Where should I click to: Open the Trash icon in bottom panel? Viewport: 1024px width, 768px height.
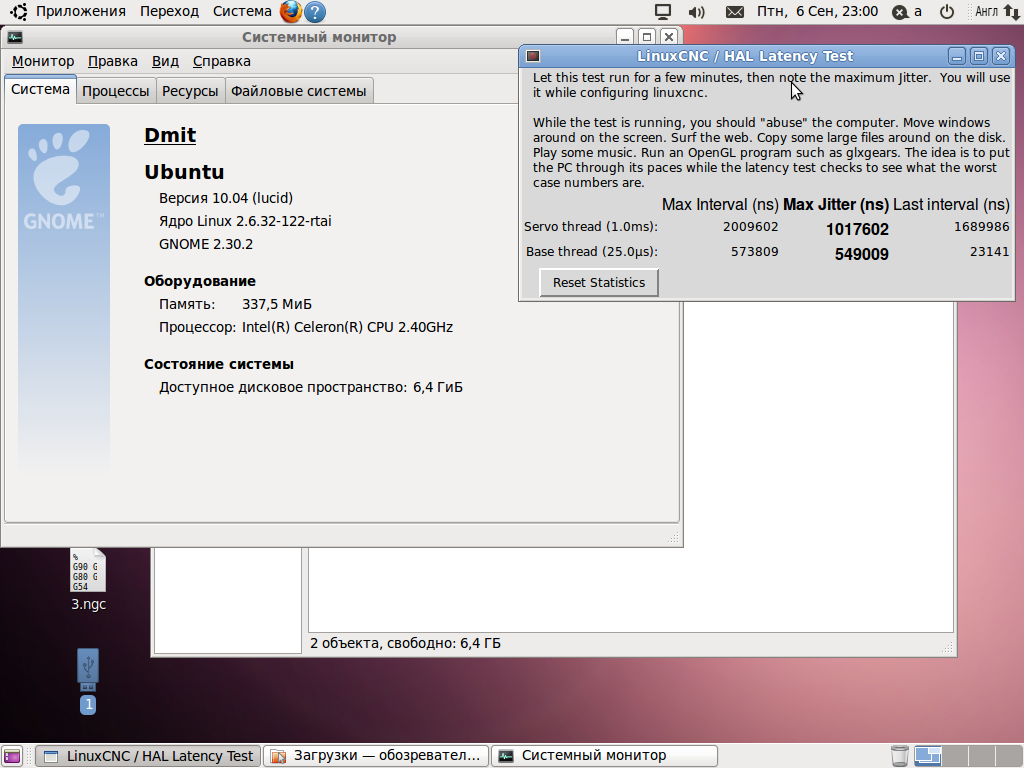coord(899,756)
